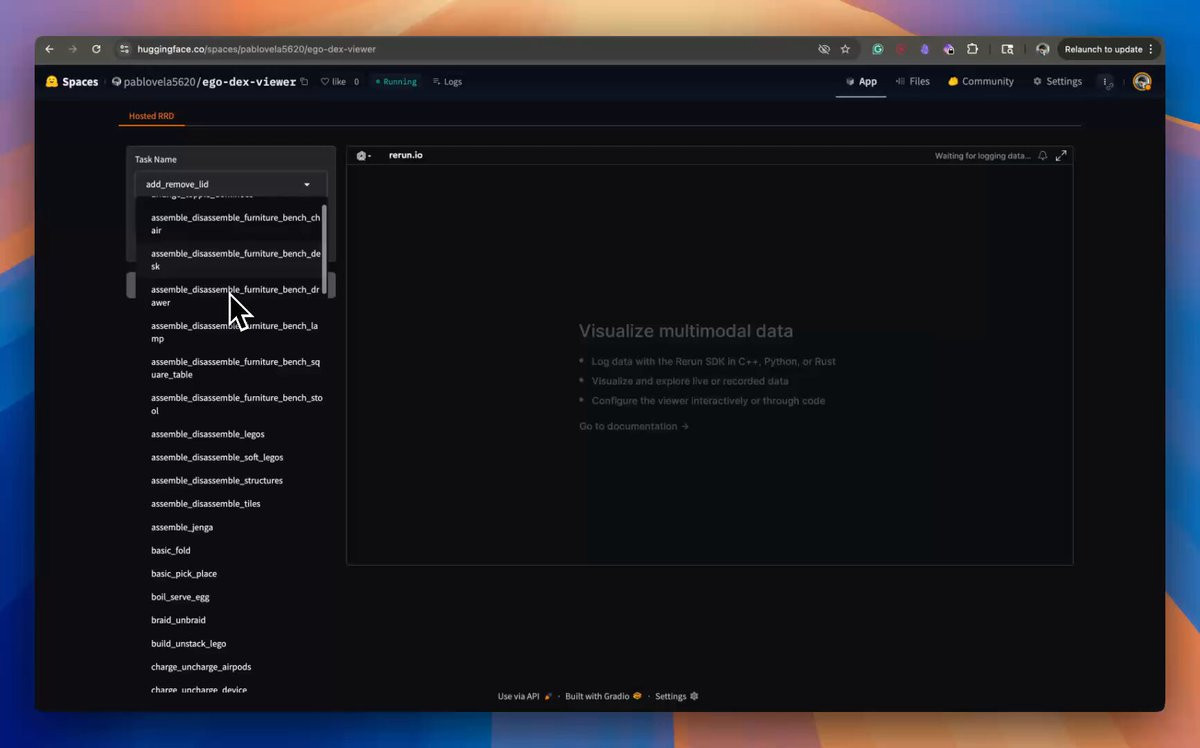Screen dimensions: 1200x748
Task: Click the browser address bar URL
Action: click(256, 49)
